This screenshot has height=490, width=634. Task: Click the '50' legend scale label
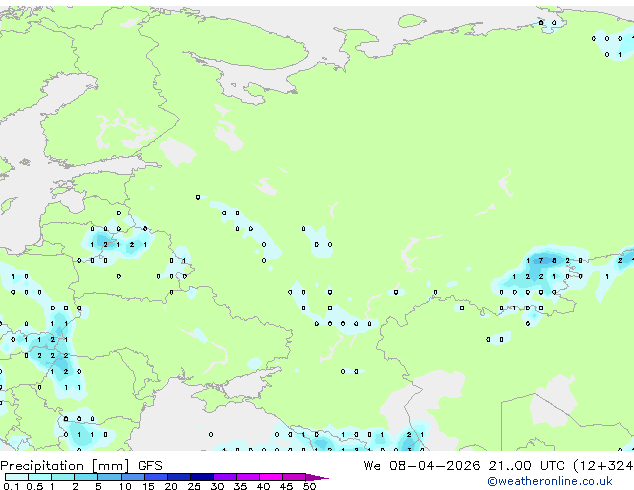click(x=310, y=486)
